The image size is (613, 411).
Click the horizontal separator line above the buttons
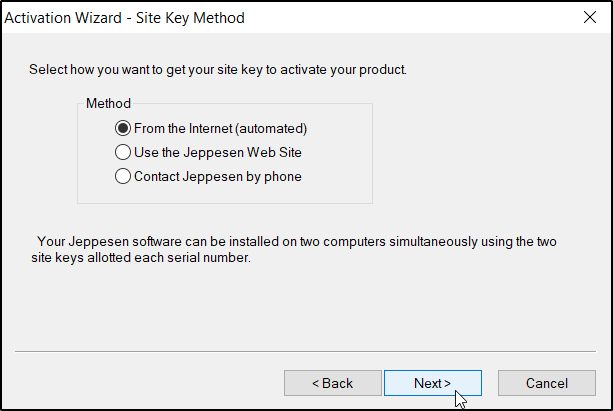306,352
